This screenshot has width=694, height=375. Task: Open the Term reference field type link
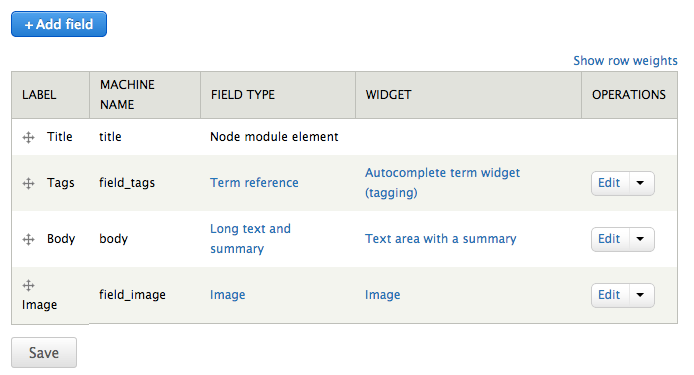[254, 183]
